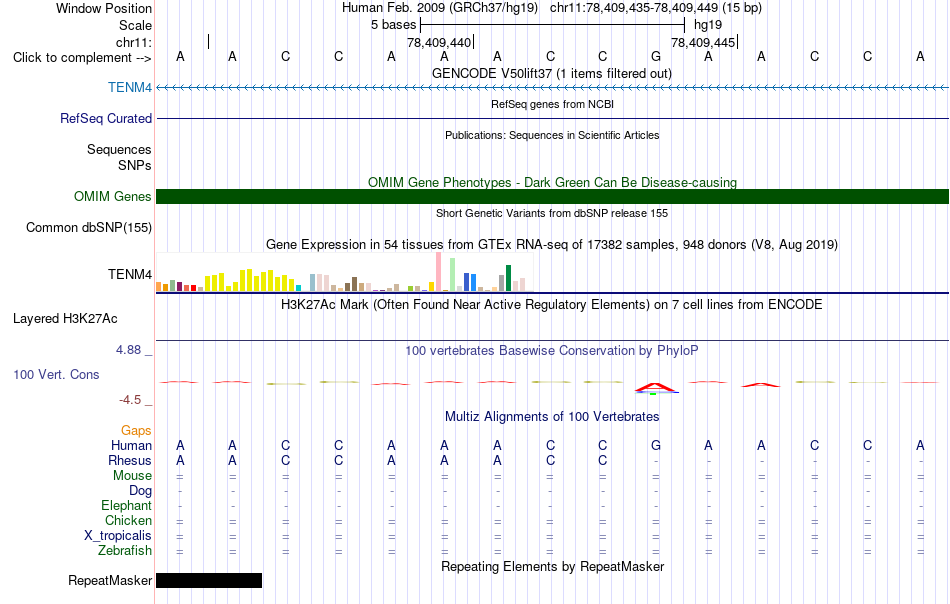Click the dark green OMIM gene bar
The image size is (950, 604).
tap(552, 196)
